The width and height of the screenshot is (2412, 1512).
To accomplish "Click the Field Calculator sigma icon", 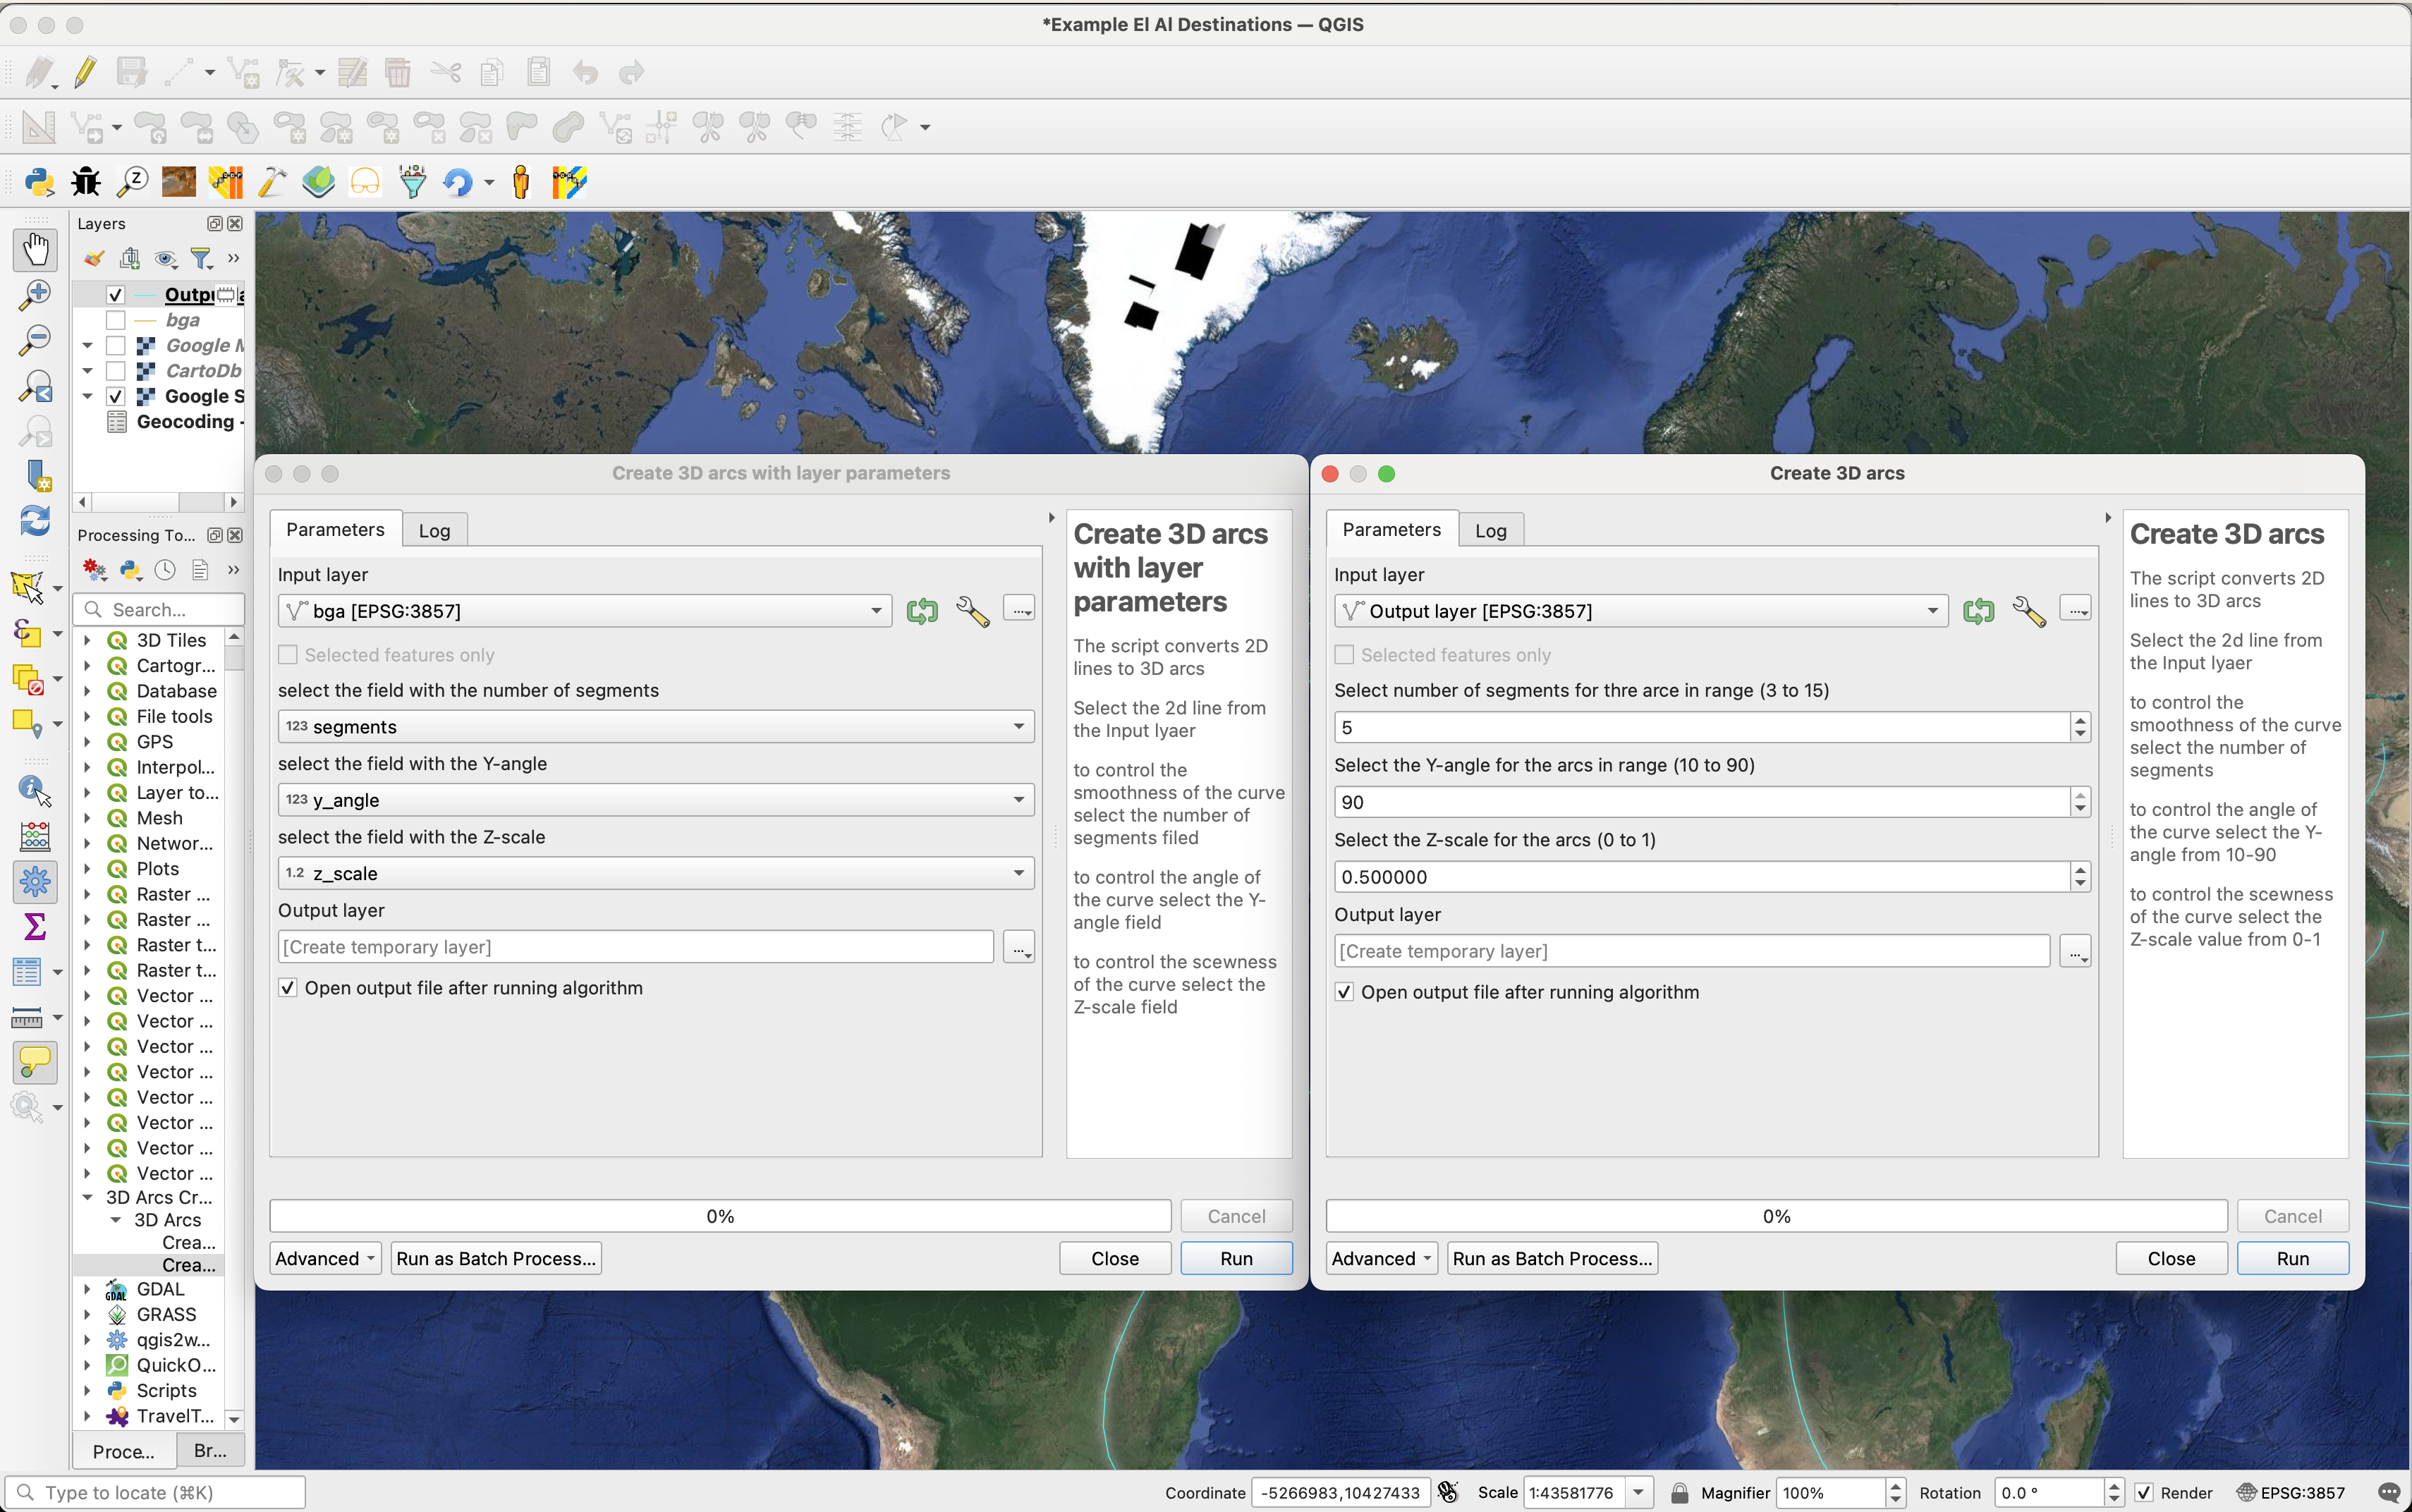I will pyautogui.click(x=35, y=927).
